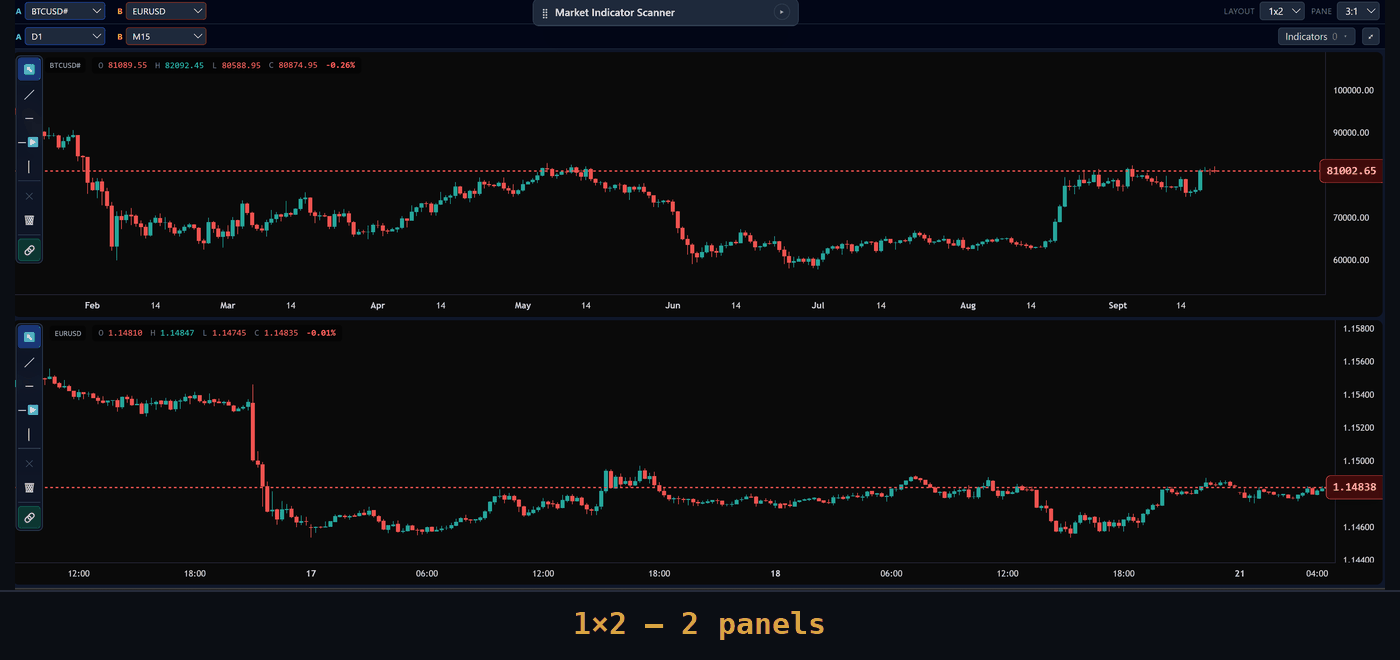The height and width of the screenshot is (660, 1400).
Task: Select the vertical line tool in the BTCUSD chart
Action: [29, 167]
